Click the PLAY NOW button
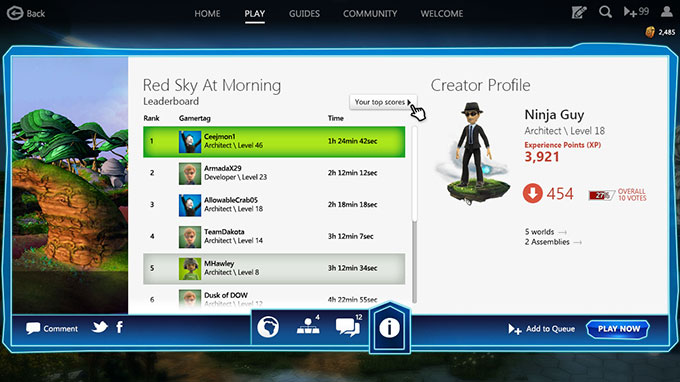The image size is (680, 382). point(618,329)
